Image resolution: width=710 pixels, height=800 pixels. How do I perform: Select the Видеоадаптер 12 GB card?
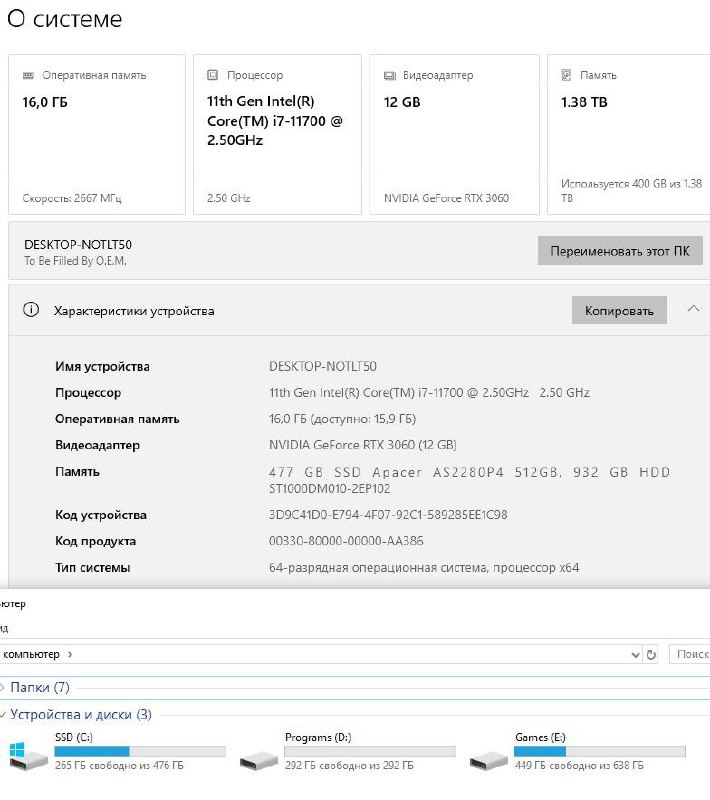pos(454,135)
